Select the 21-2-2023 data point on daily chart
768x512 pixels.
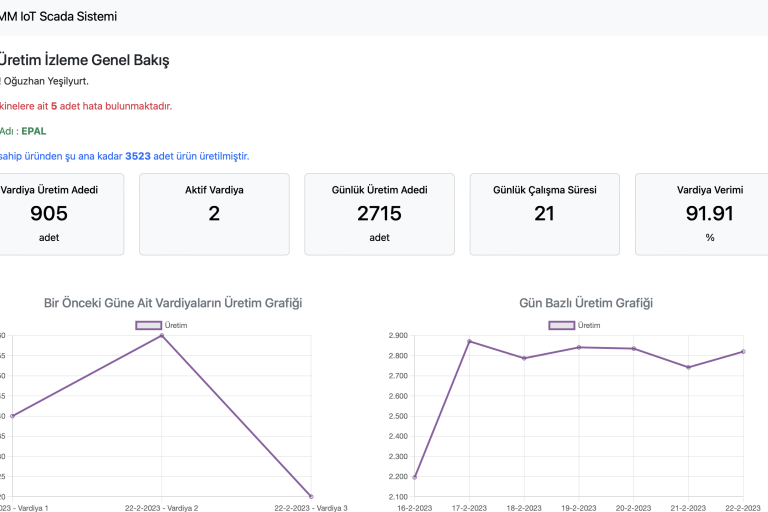click(x=687, y=367)
